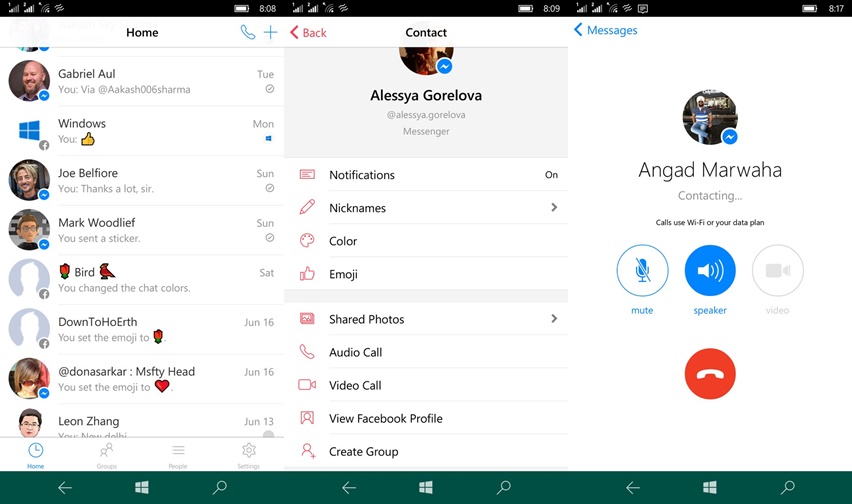Image resolution: width=852 pixels, height=504 pixels.
Task: Tap the Windows Start button under Contact screen
Action: point(426,487)
